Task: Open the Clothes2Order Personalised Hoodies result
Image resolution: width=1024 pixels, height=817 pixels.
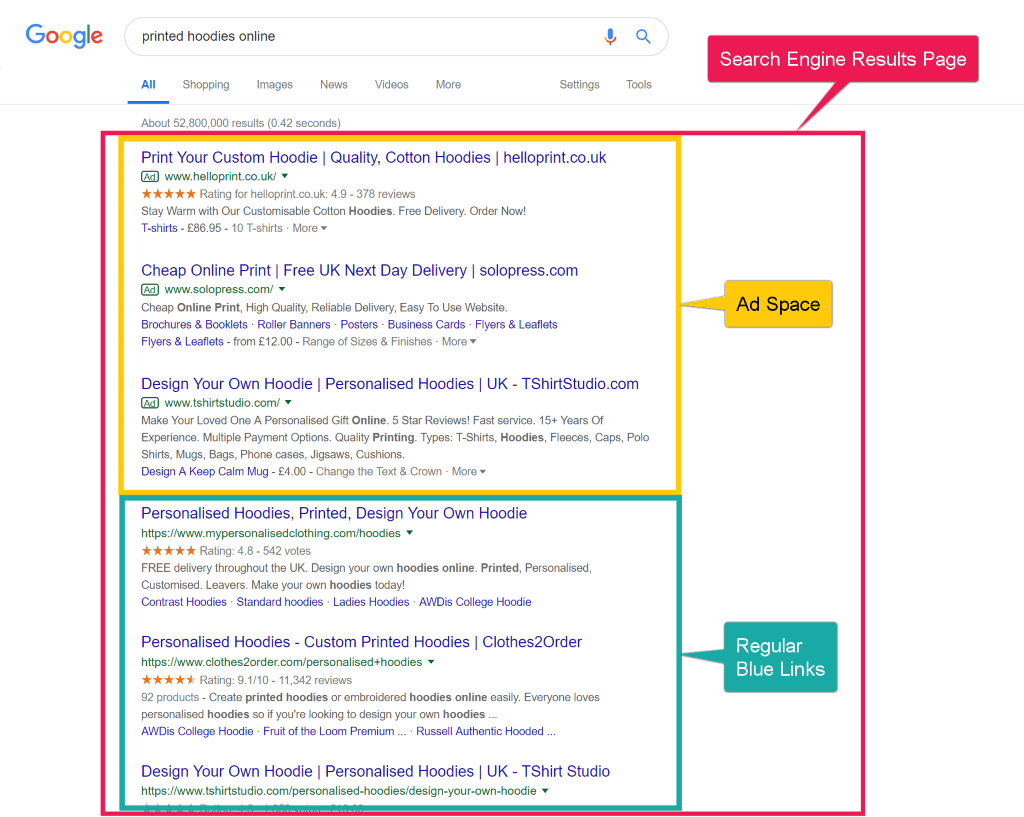Action: click(361, 642)
